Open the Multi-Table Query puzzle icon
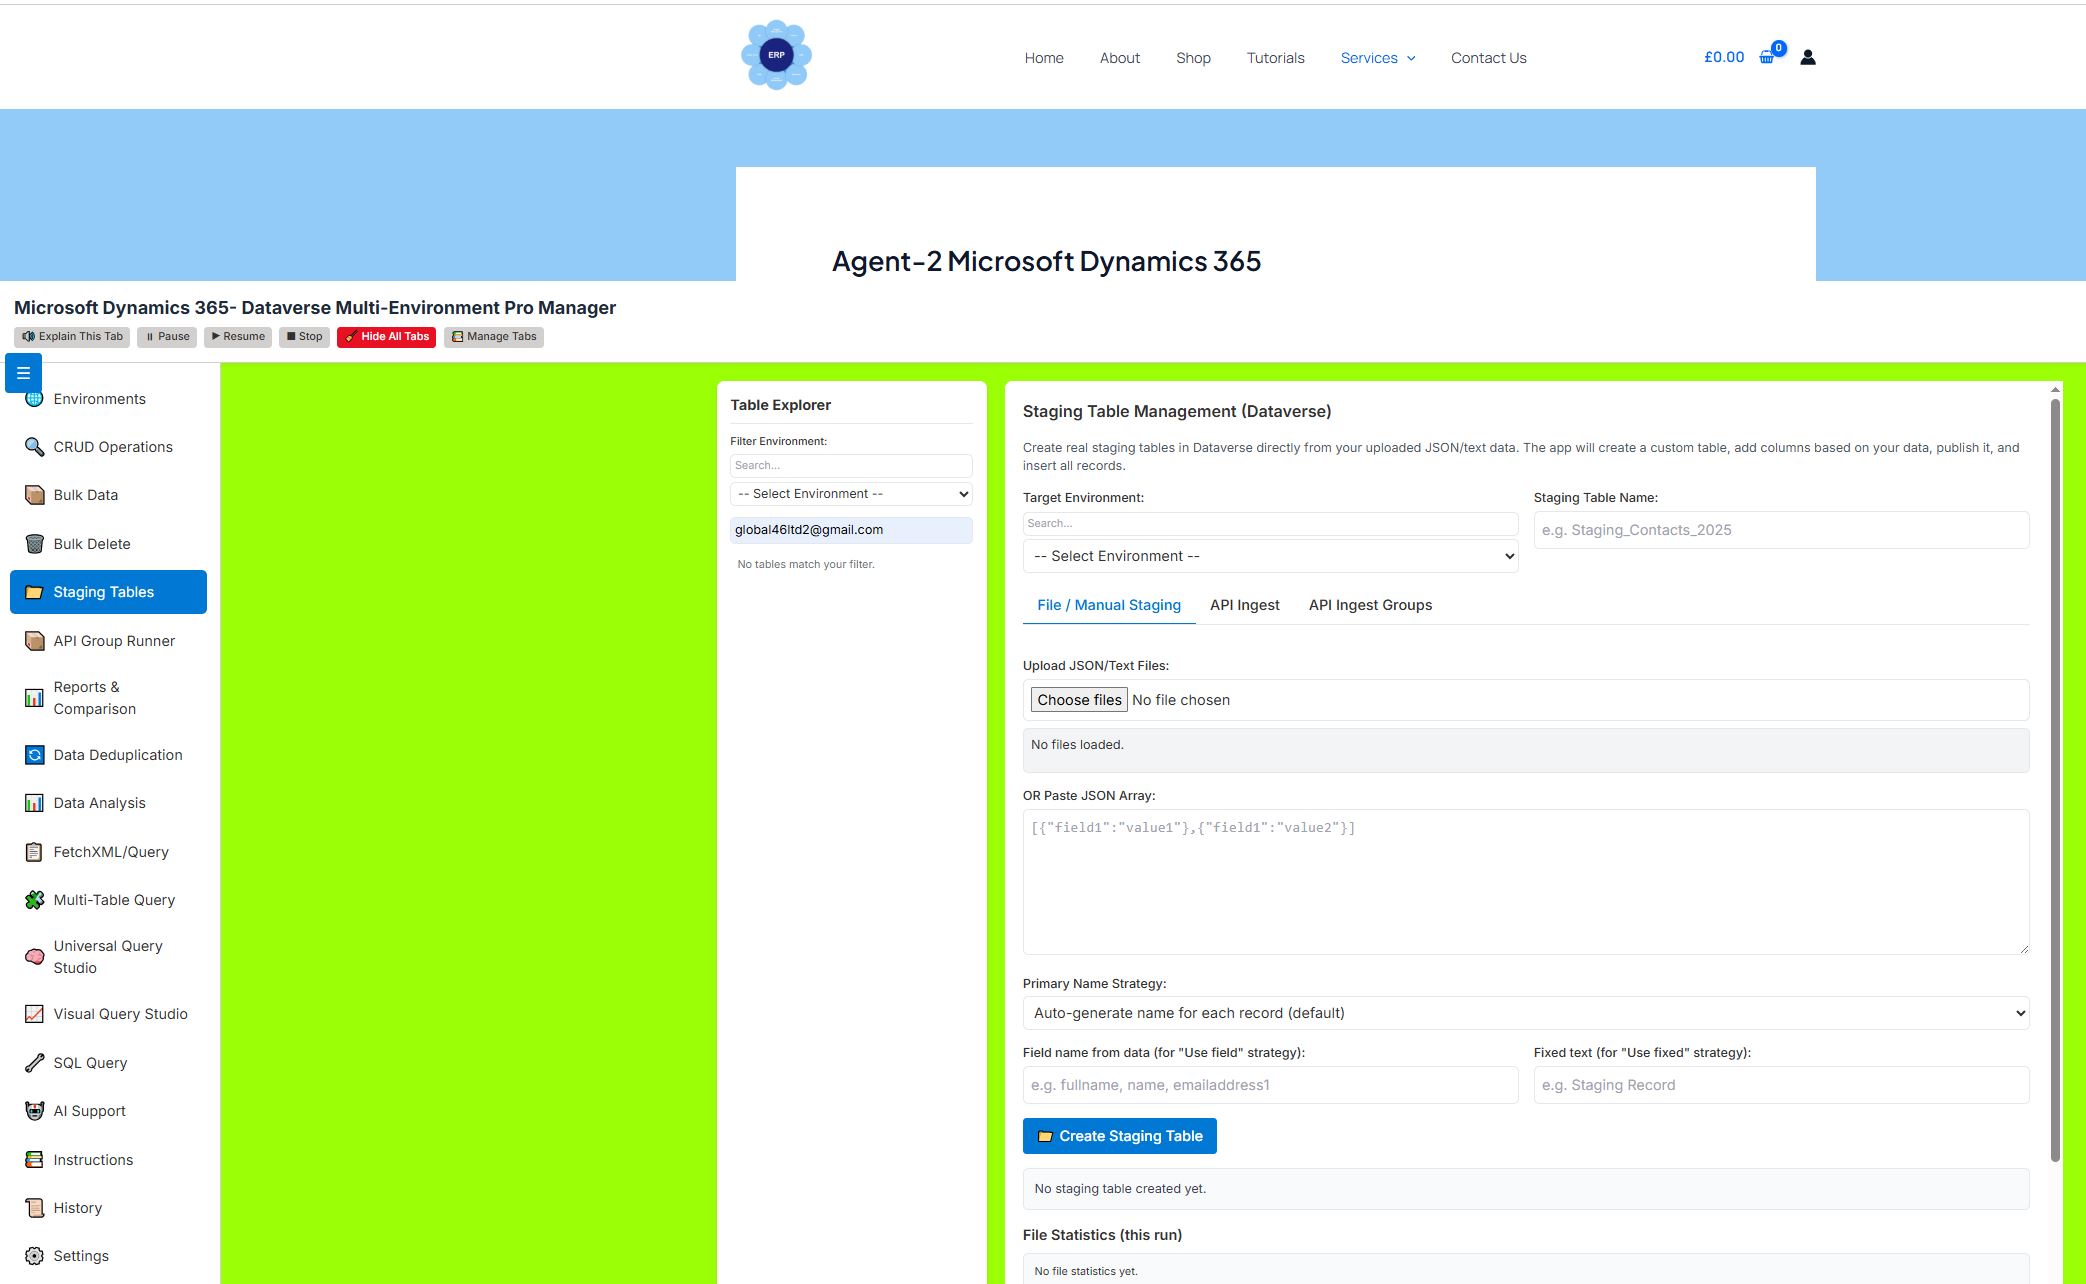The image size is (2086, 1284). (35, 900)
